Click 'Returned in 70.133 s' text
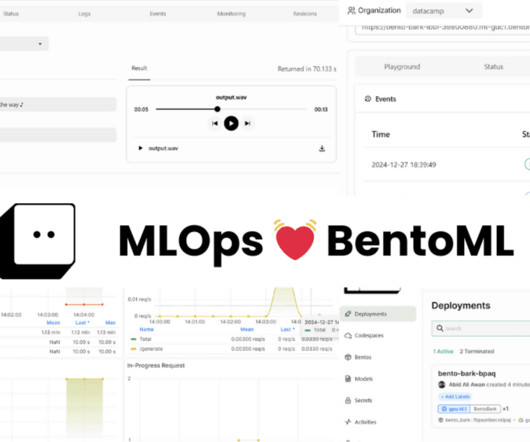This screenshot has height=442, width=530. (307, 69)
